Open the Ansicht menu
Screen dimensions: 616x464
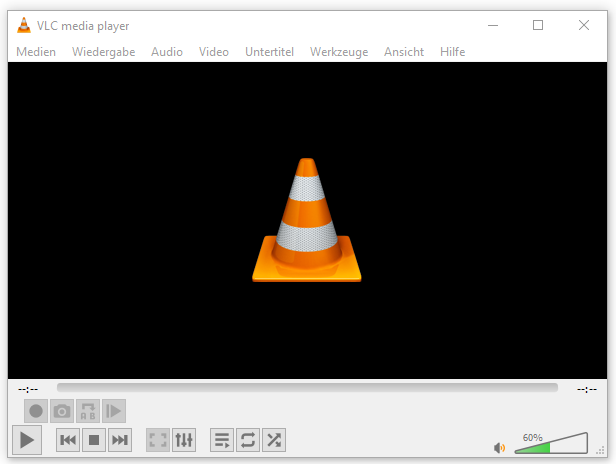[x=404, y=52]
